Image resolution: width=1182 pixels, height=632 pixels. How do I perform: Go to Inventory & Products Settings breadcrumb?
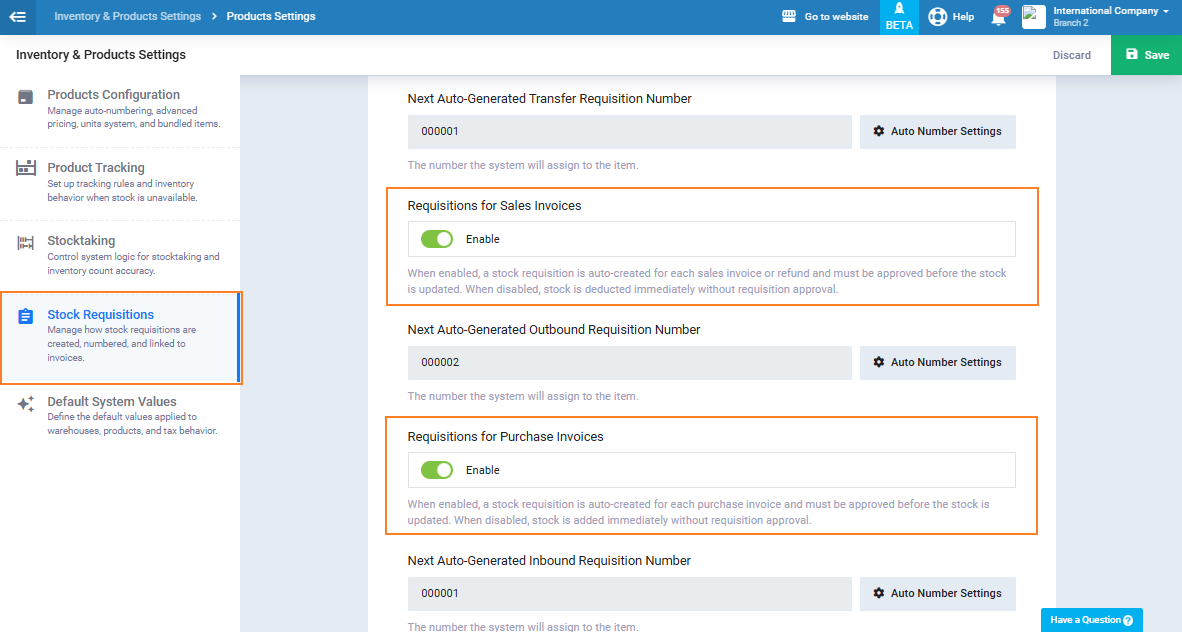[x=127, y=17]
